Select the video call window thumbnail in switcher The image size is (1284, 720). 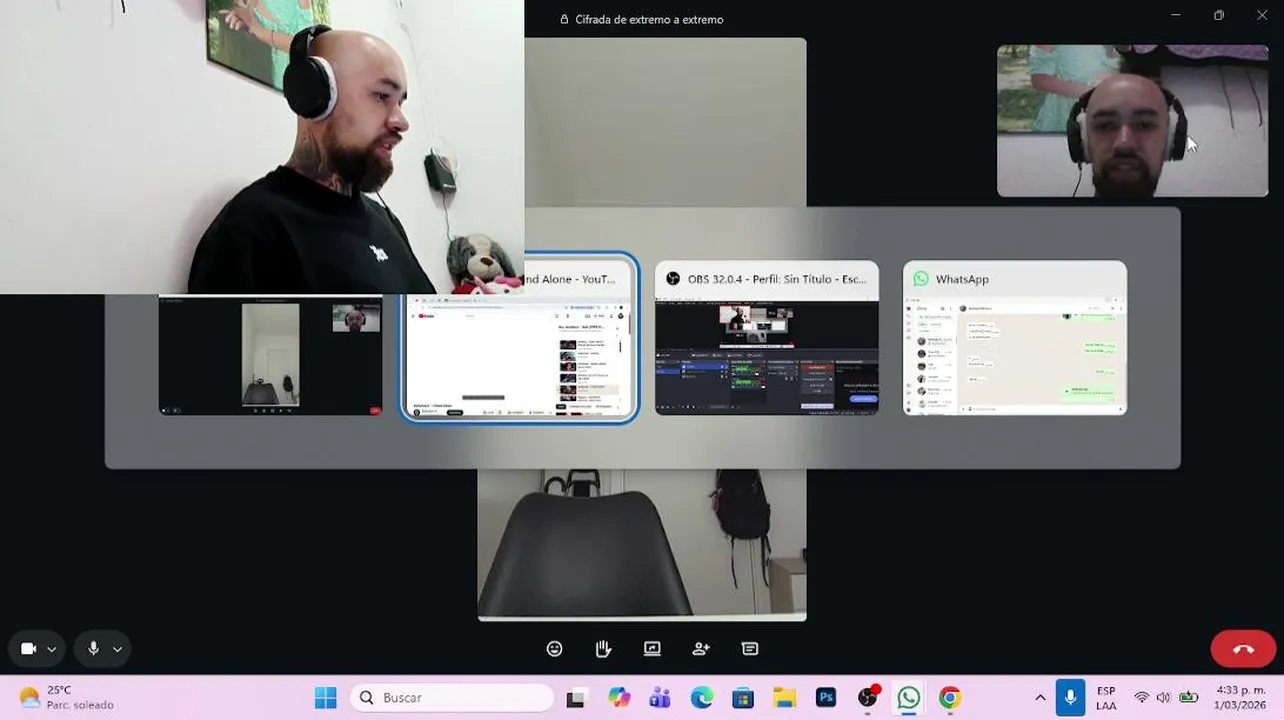click(x=271, y=355)
